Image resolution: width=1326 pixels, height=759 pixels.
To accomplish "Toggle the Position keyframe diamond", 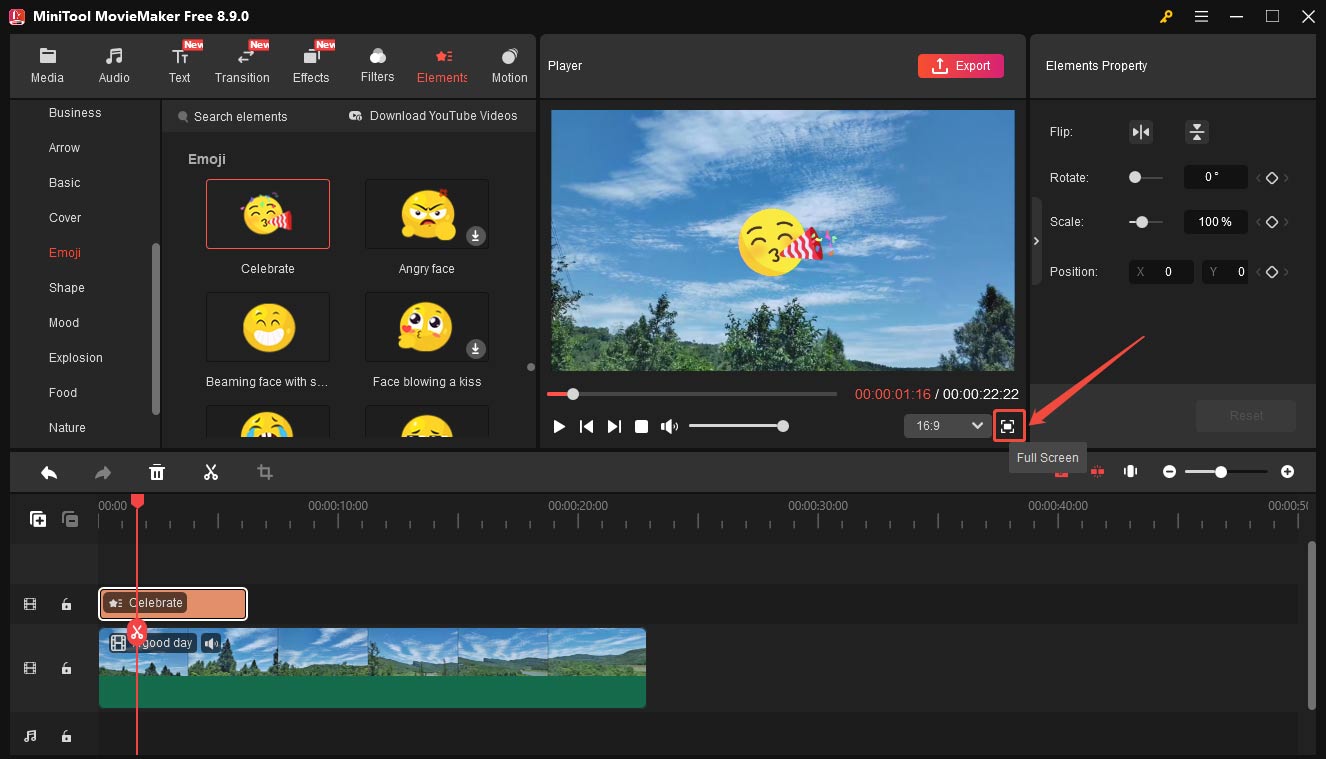I will point(1272,272).
